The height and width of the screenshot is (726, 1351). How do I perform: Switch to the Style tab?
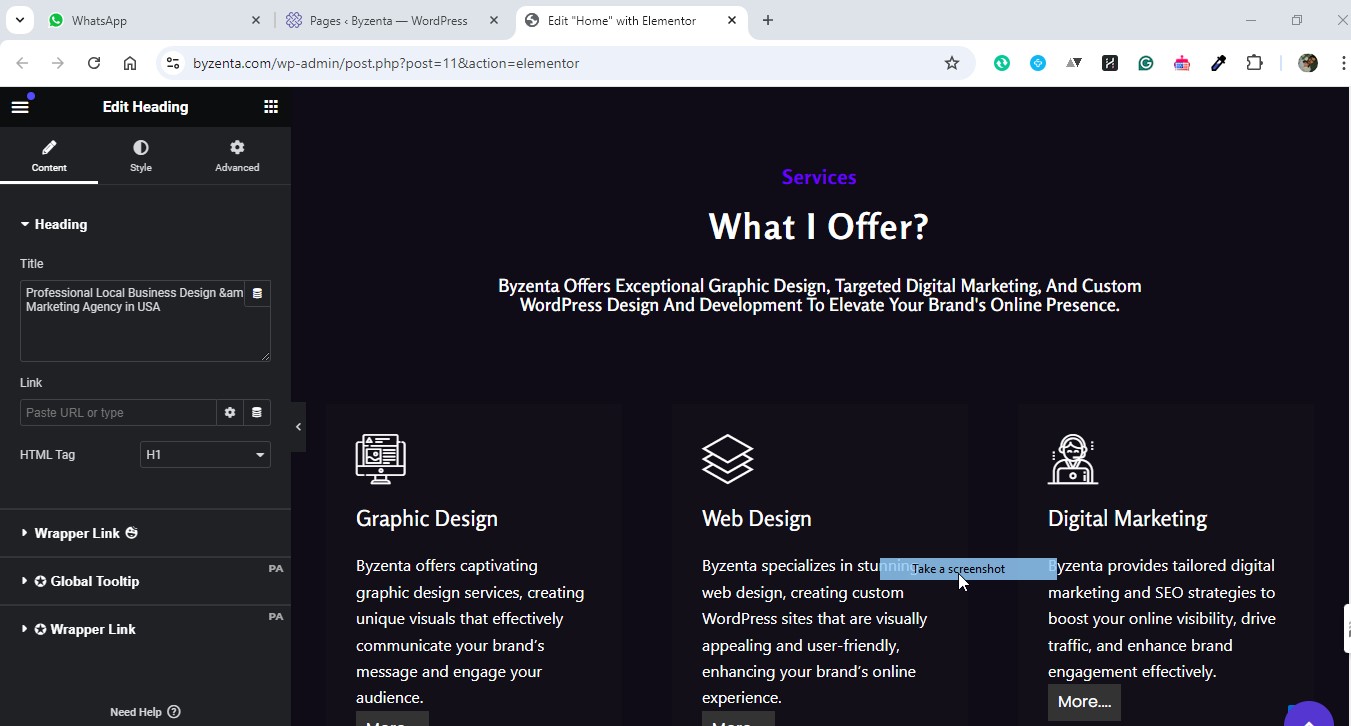click(x=140, y=155)
